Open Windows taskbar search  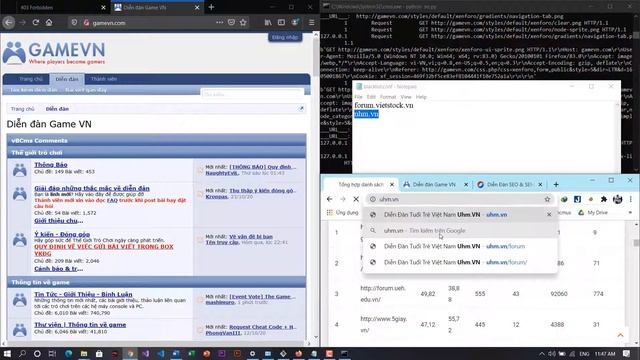pyautogui.click(x=22, y=353)
